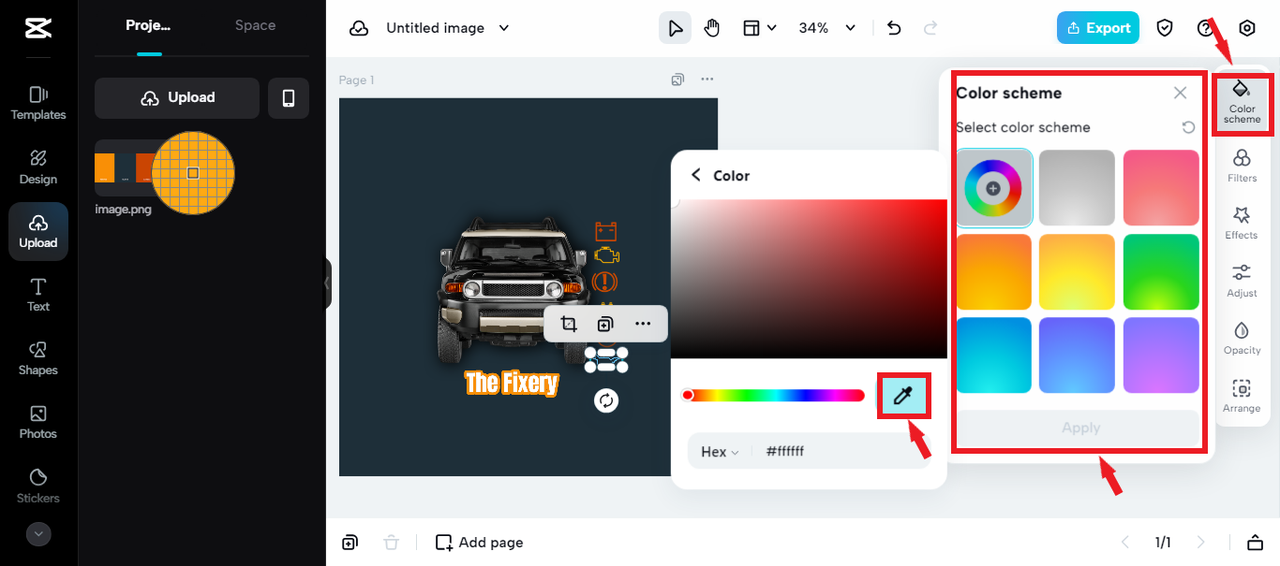Click the duplicate page icon above canvas
Image resolution: width=1280 pixels, height=566 pixels.
point(678,79)
